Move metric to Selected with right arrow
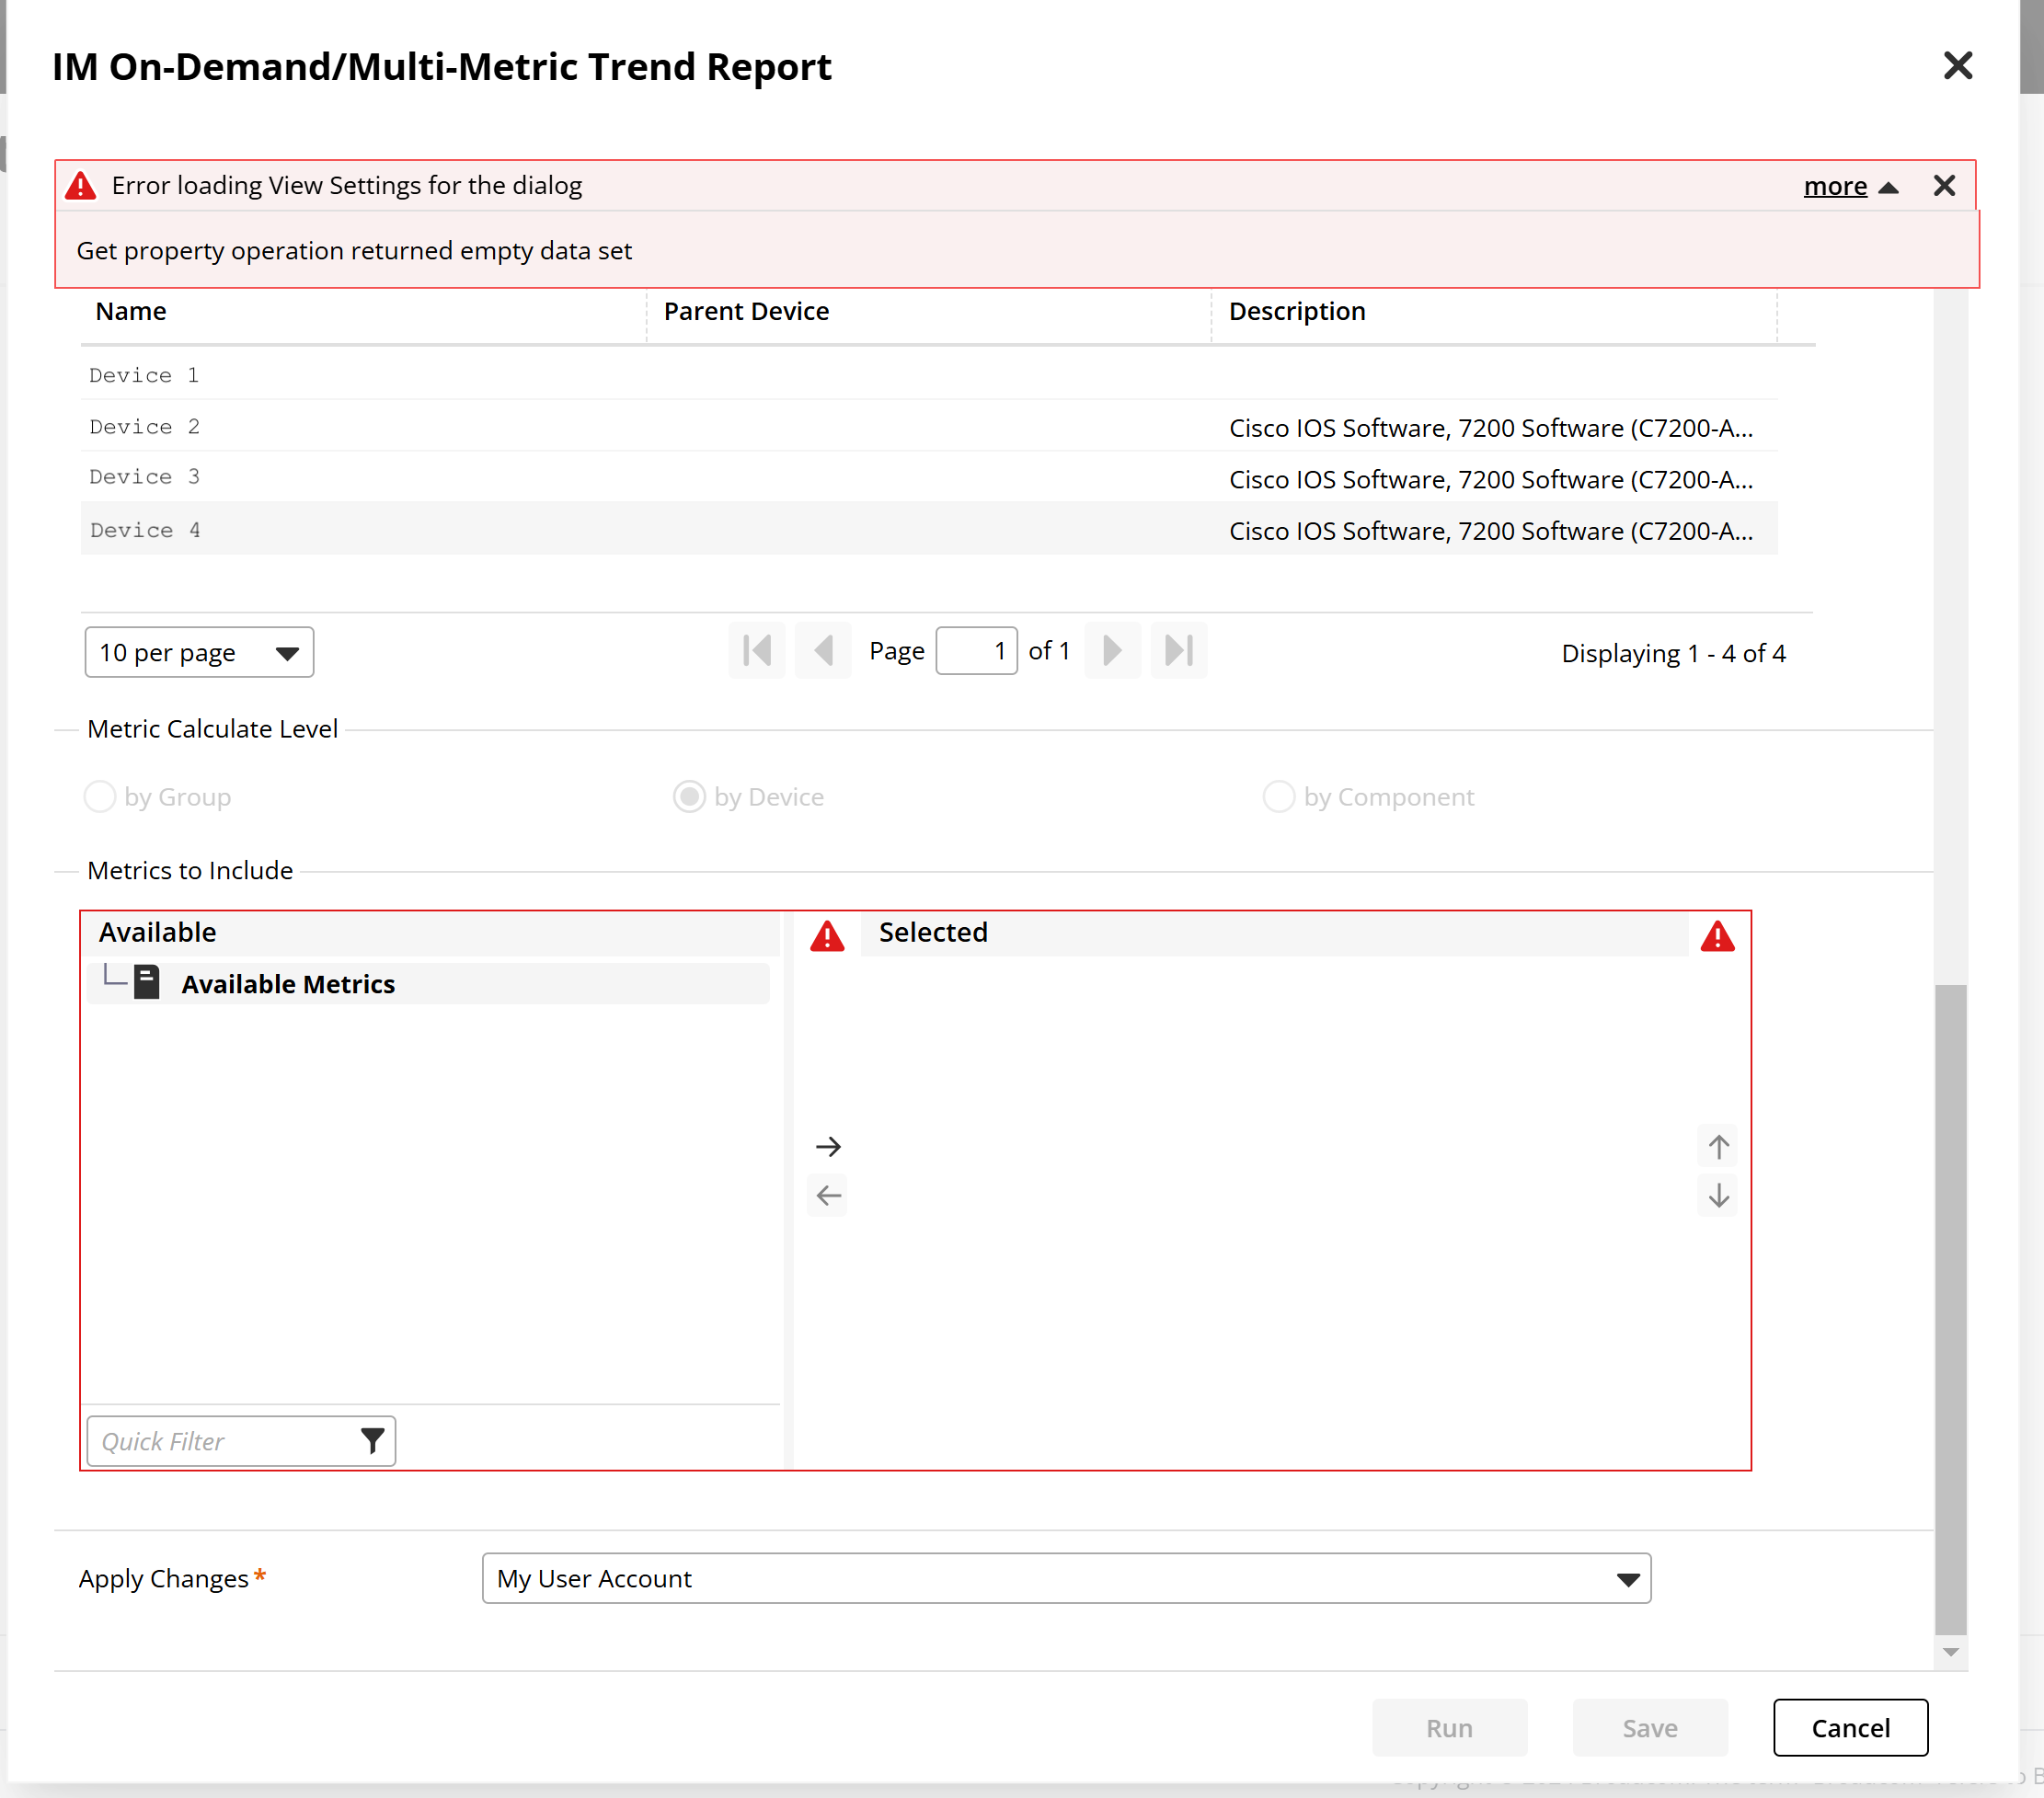 pyautogui.click(x=828, y=1146)
